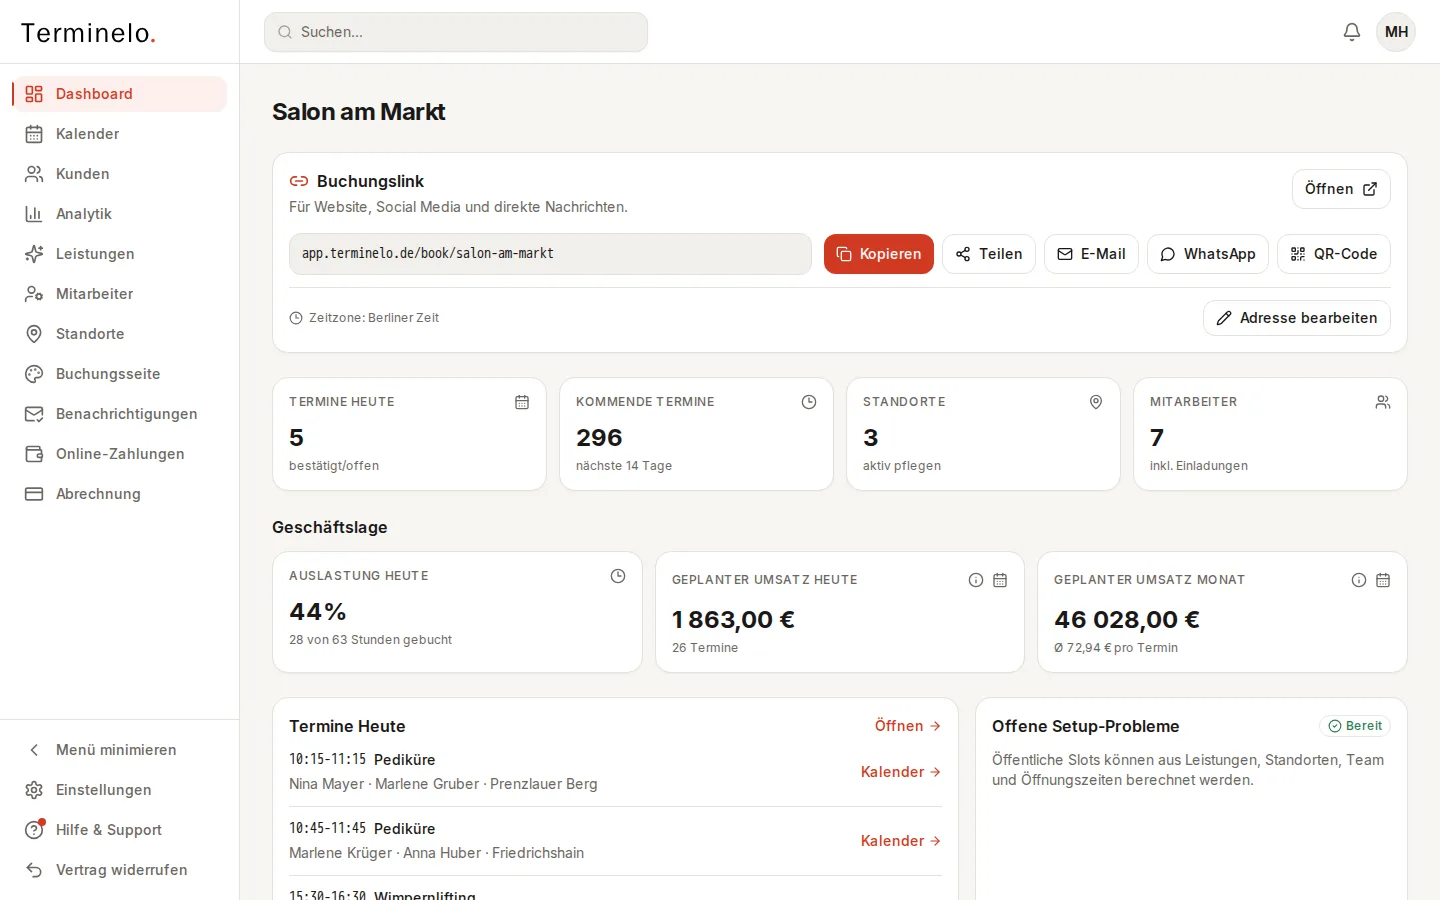Open the Dashboard menu item

[120, 94]
